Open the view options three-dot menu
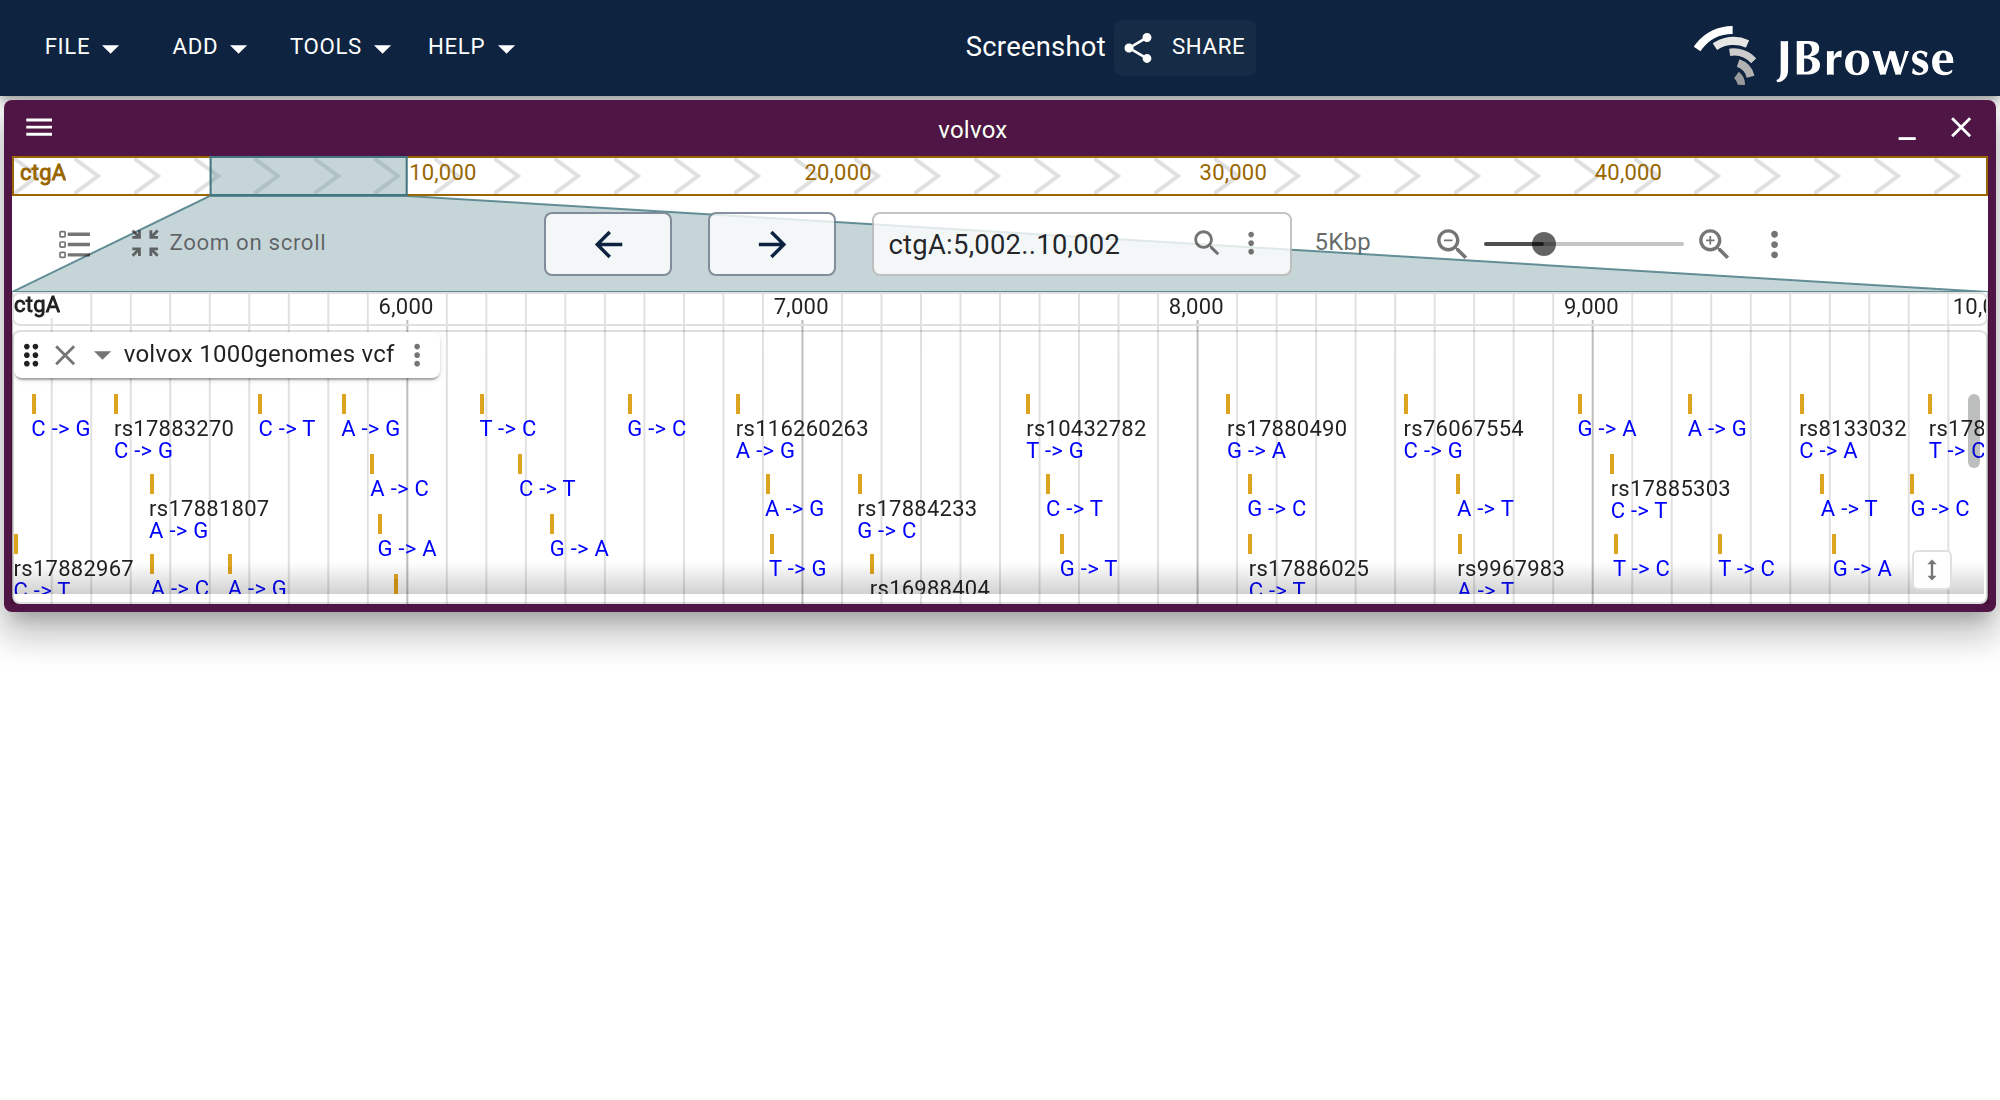Image resolution: width=2000 pixels, height=1100 pixels. 1774,244
